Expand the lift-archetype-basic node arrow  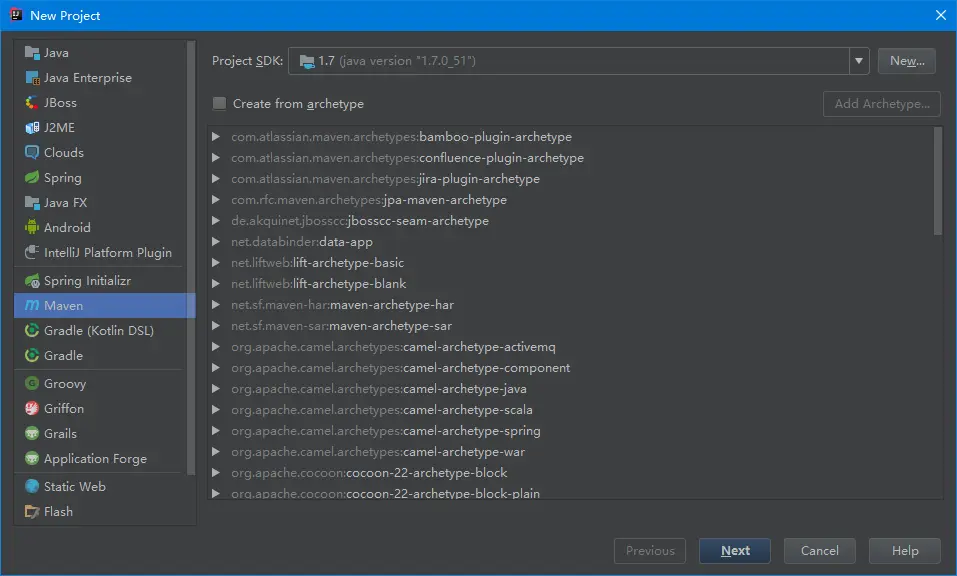pyautogui.click(x=217, y=263)
